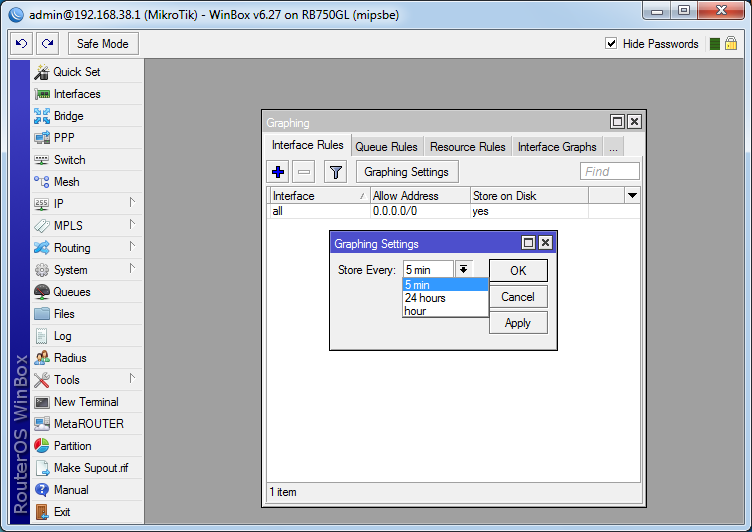Image resolution: width=752 pixels, height=532 pixels.
Task: Open the Manual
Action: tap(87, 490)
